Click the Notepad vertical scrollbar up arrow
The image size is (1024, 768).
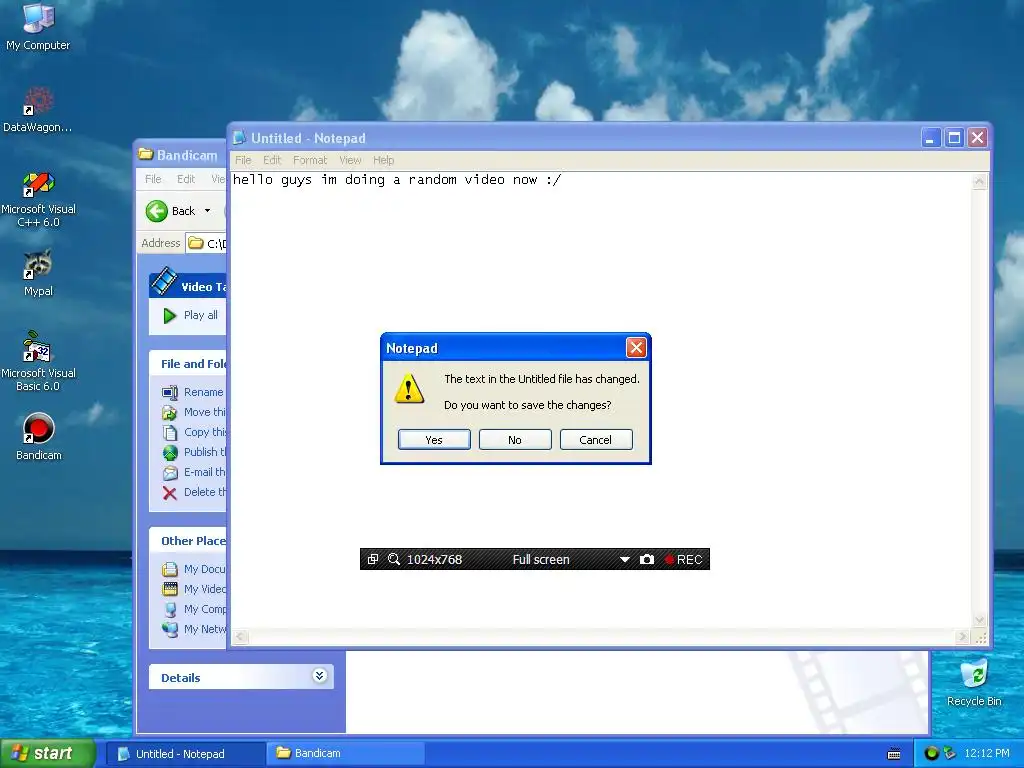979,182
